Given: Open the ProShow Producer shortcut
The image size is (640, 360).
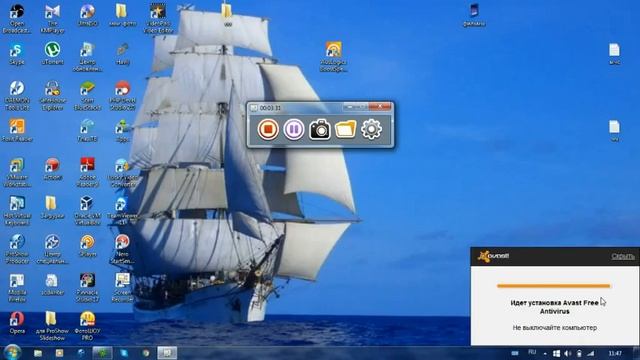Looking at the screenshot, I should click(x=17, y=249).
